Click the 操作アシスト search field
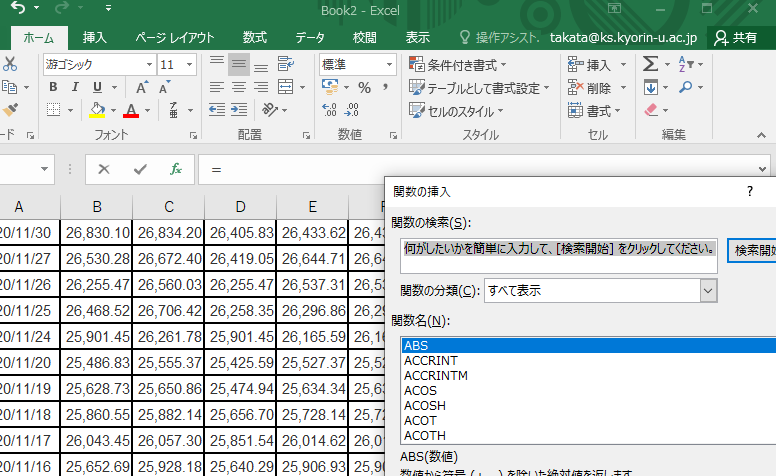776x476 pixels. (499, 38)
